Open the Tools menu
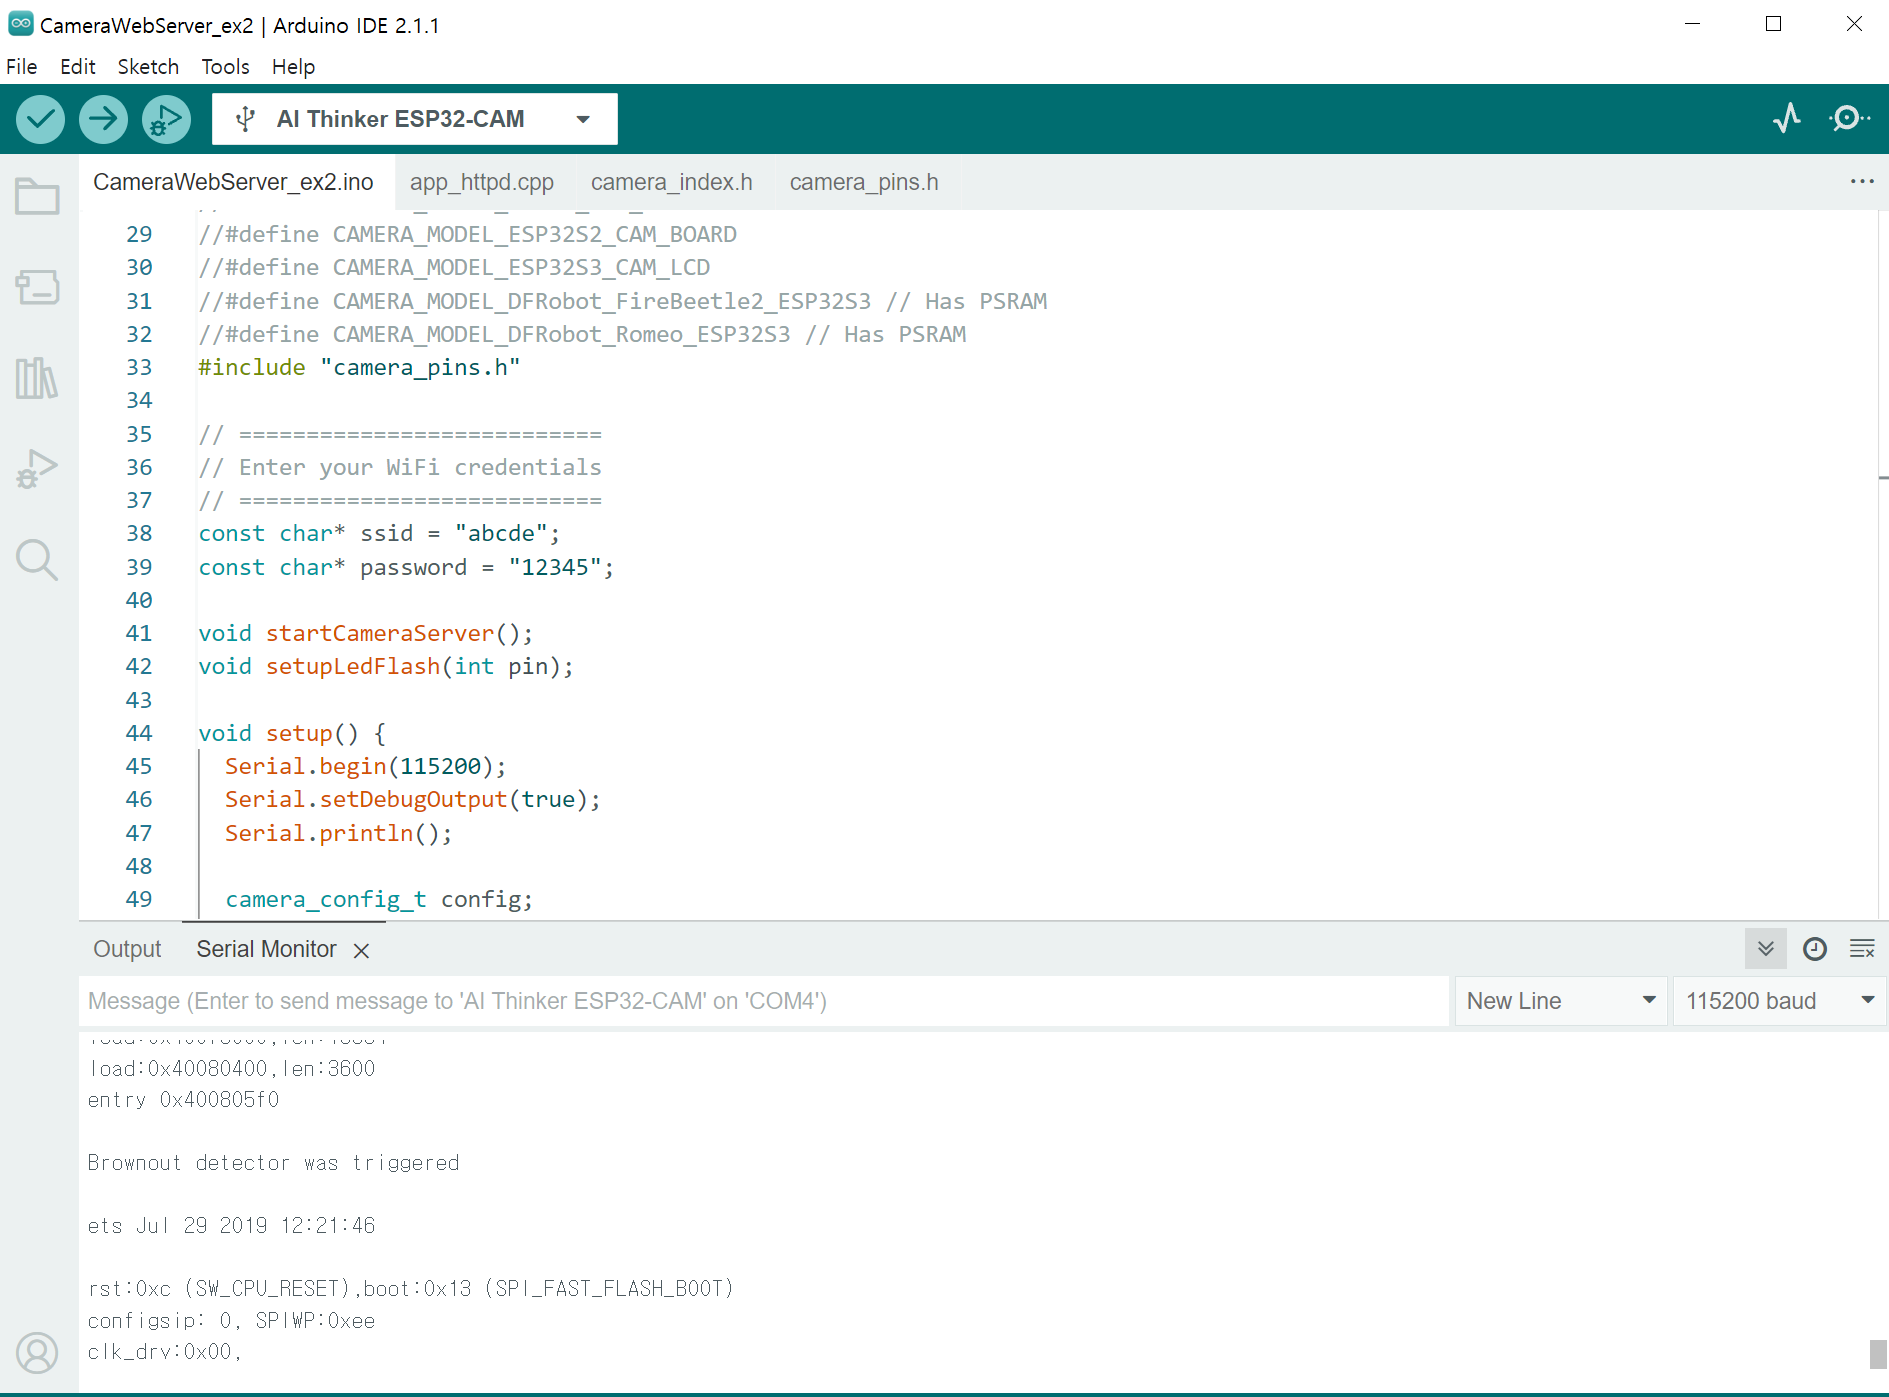 225,67
